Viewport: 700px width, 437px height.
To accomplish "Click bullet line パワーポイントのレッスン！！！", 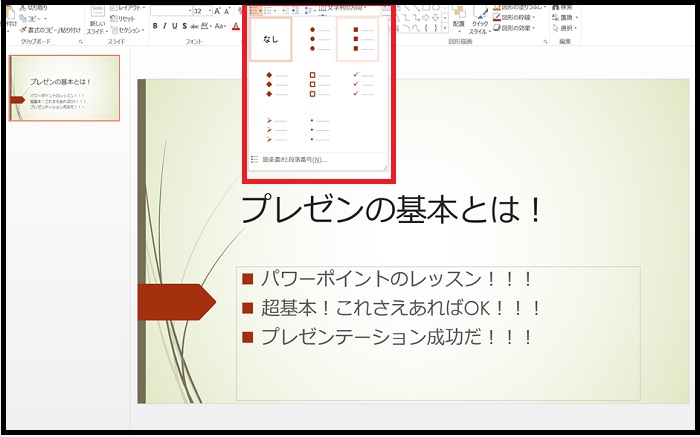I will (x=397, y=279).
